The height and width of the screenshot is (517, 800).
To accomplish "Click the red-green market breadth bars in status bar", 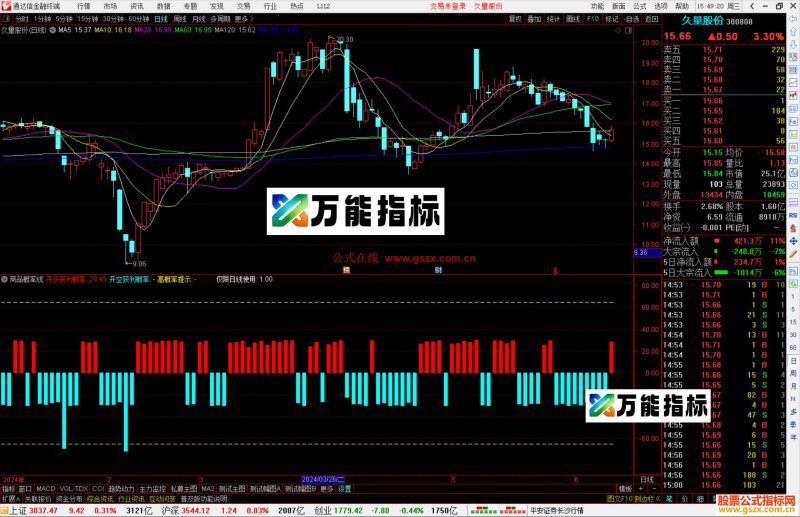I will coord(497,510).
